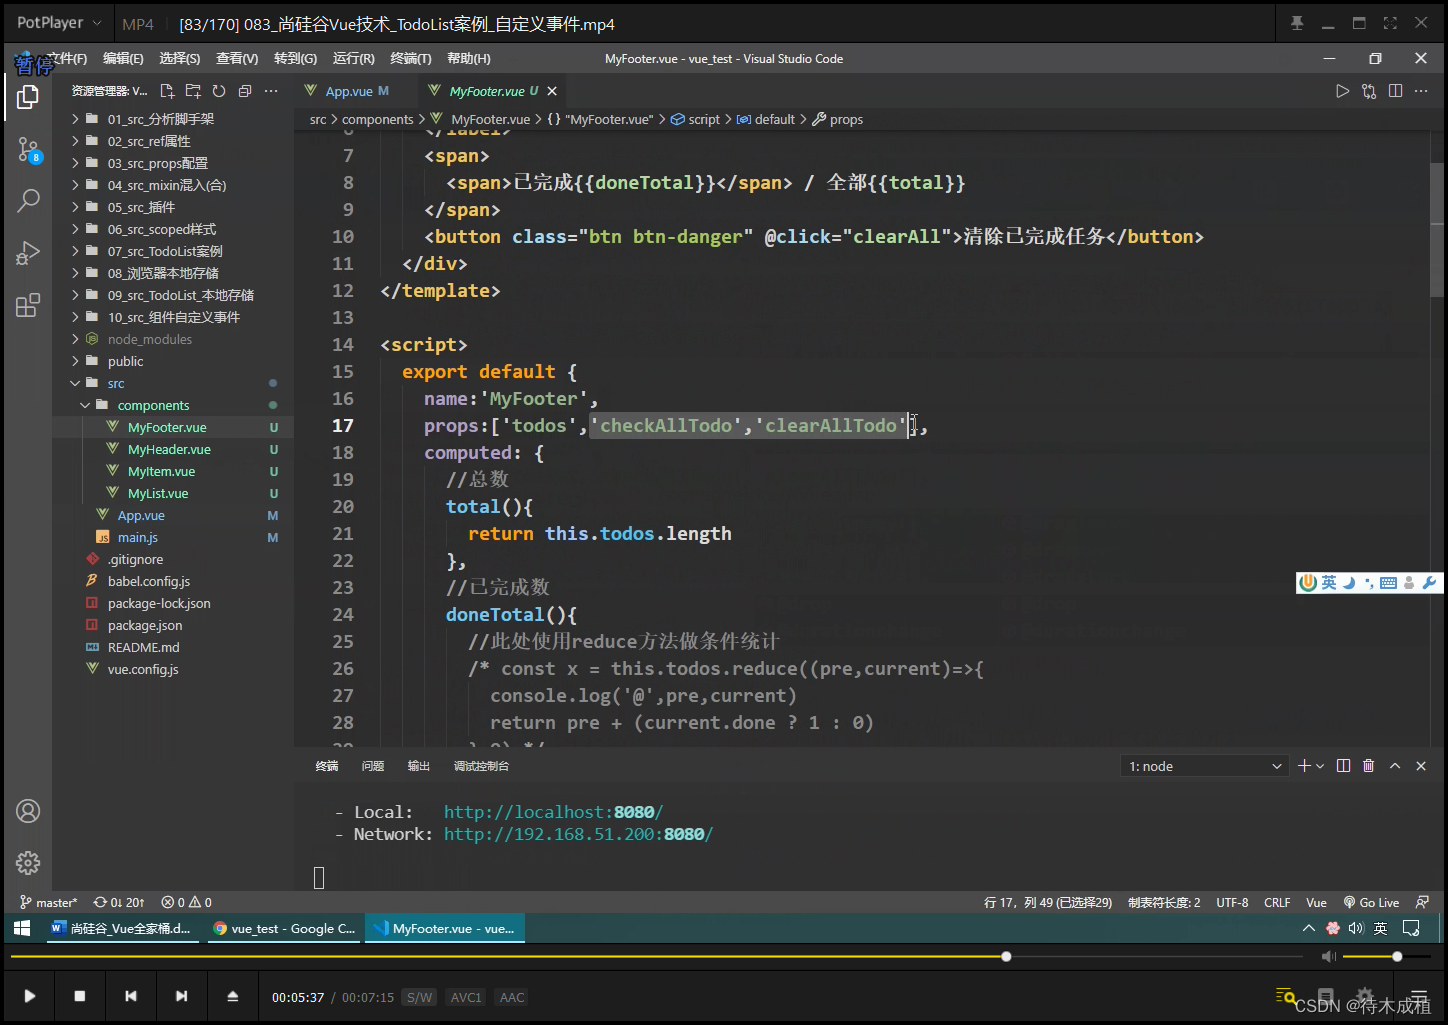The image size is (1448, 1025).
Task: Expand the 01_src_分析脚手架 folder
Action: (160, 119)
